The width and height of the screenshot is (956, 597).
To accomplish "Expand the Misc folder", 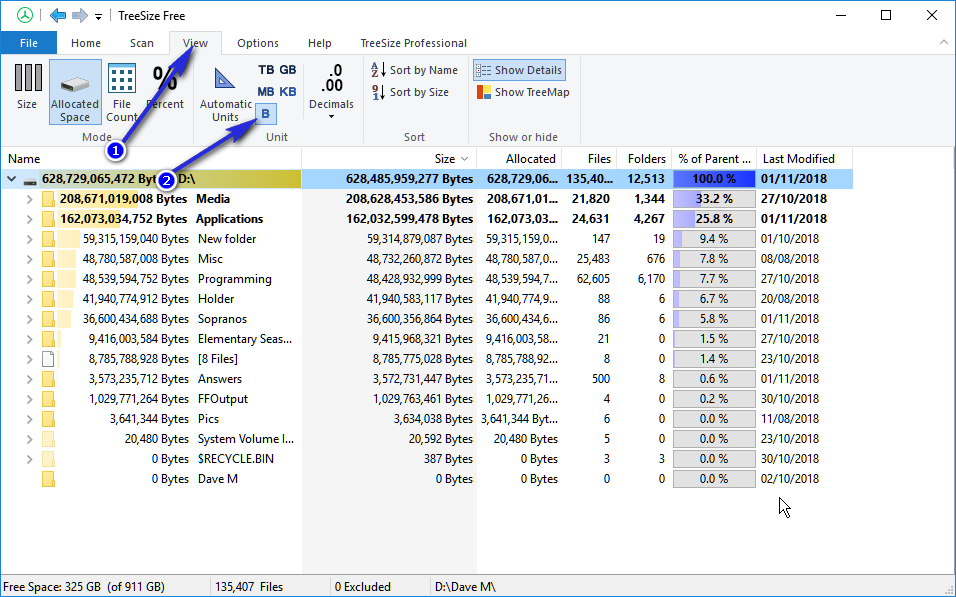I will tap(29, 259).
